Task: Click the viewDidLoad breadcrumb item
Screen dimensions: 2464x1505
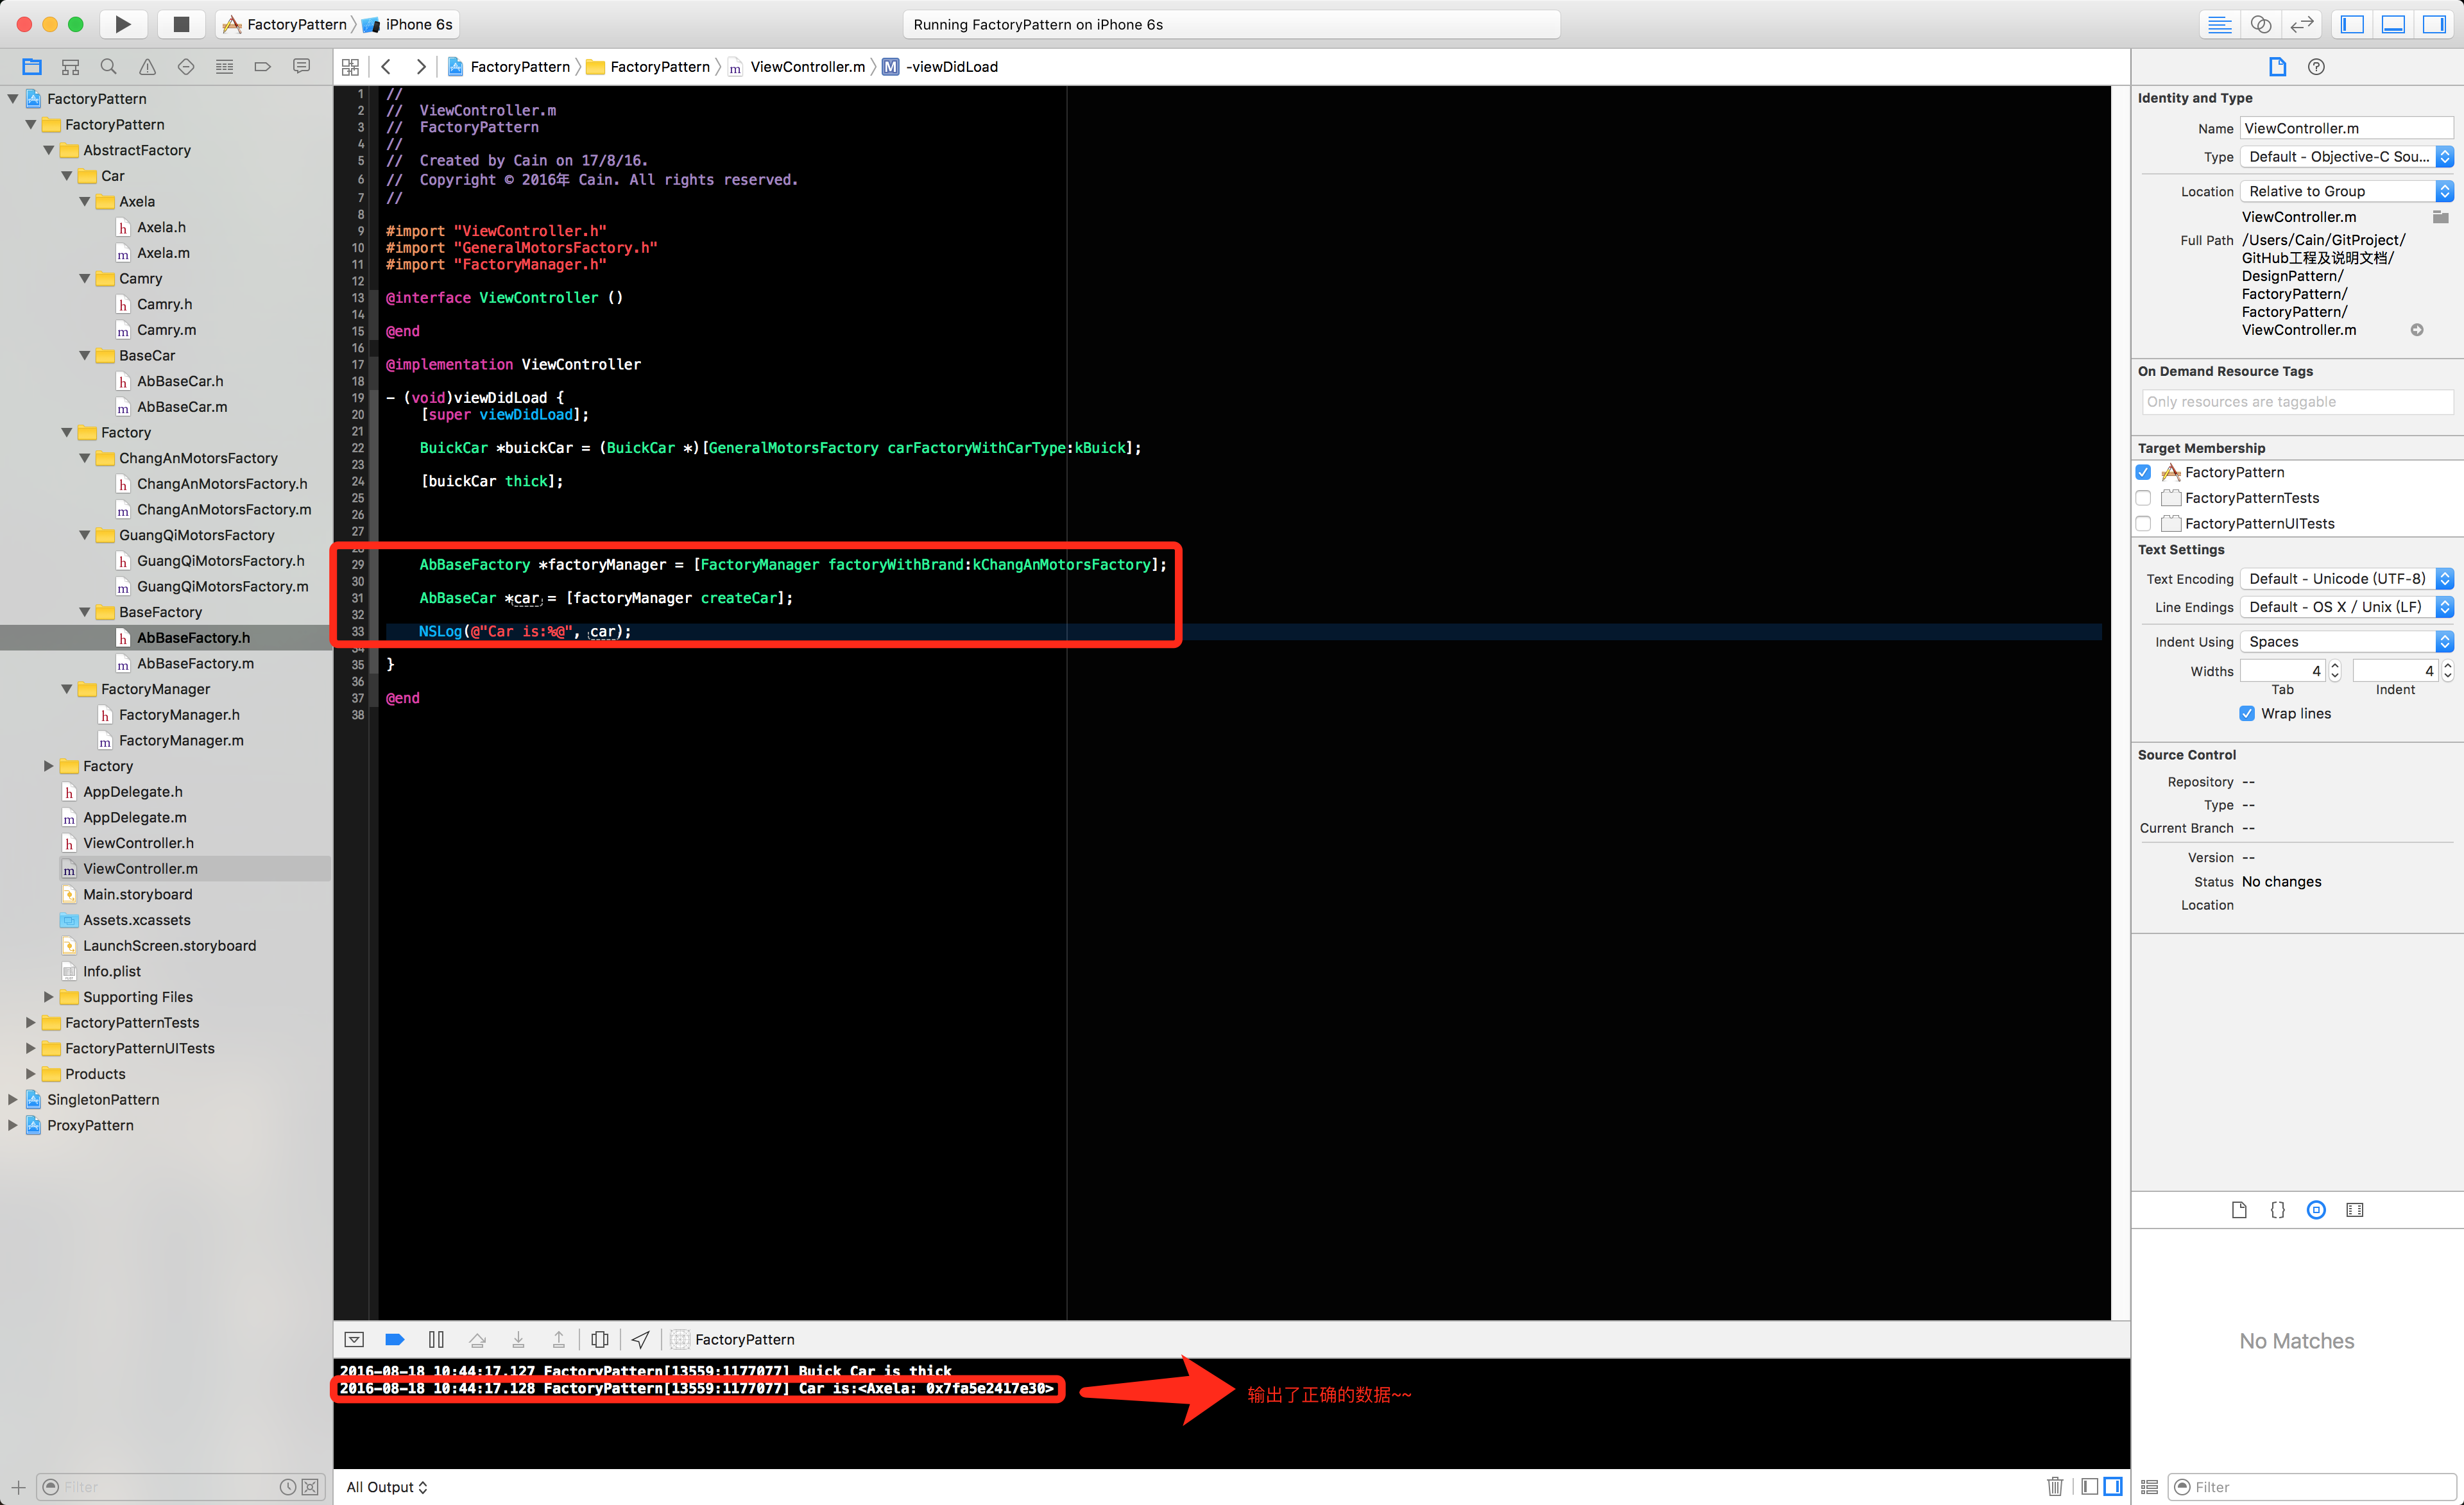Action: (951, 67)
